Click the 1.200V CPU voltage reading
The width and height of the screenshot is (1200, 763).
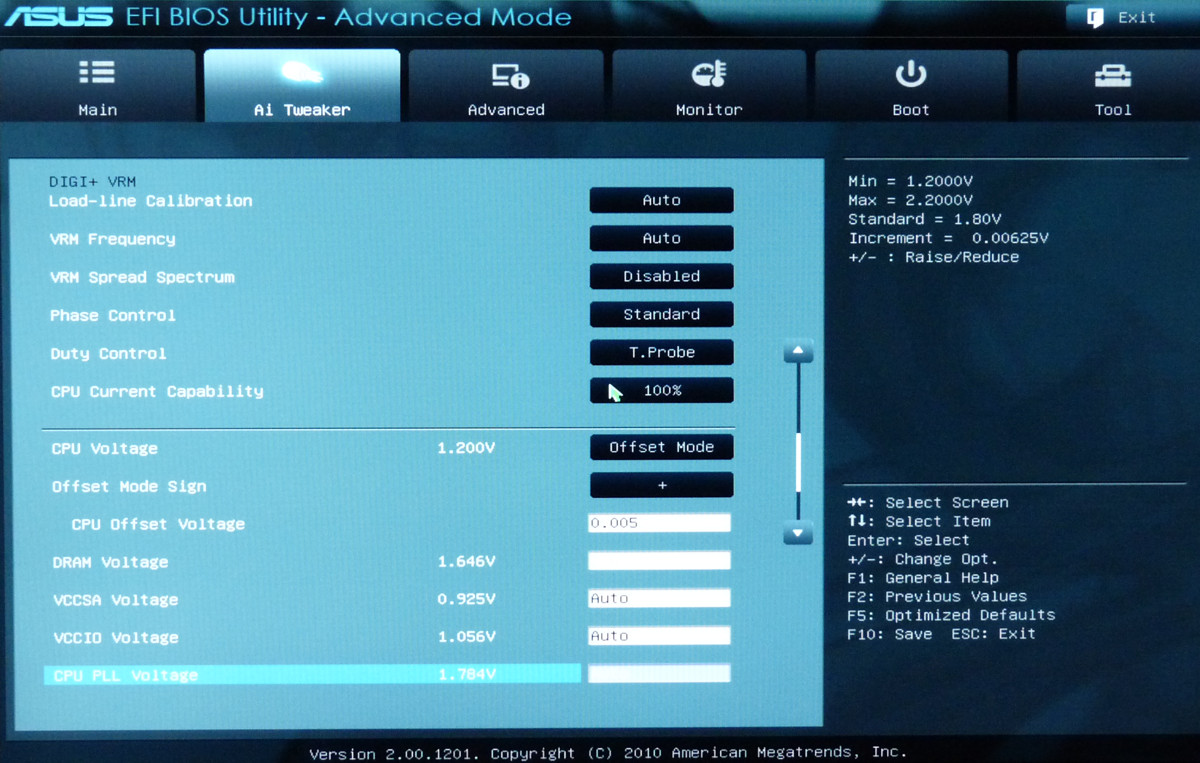pos(466,448)
